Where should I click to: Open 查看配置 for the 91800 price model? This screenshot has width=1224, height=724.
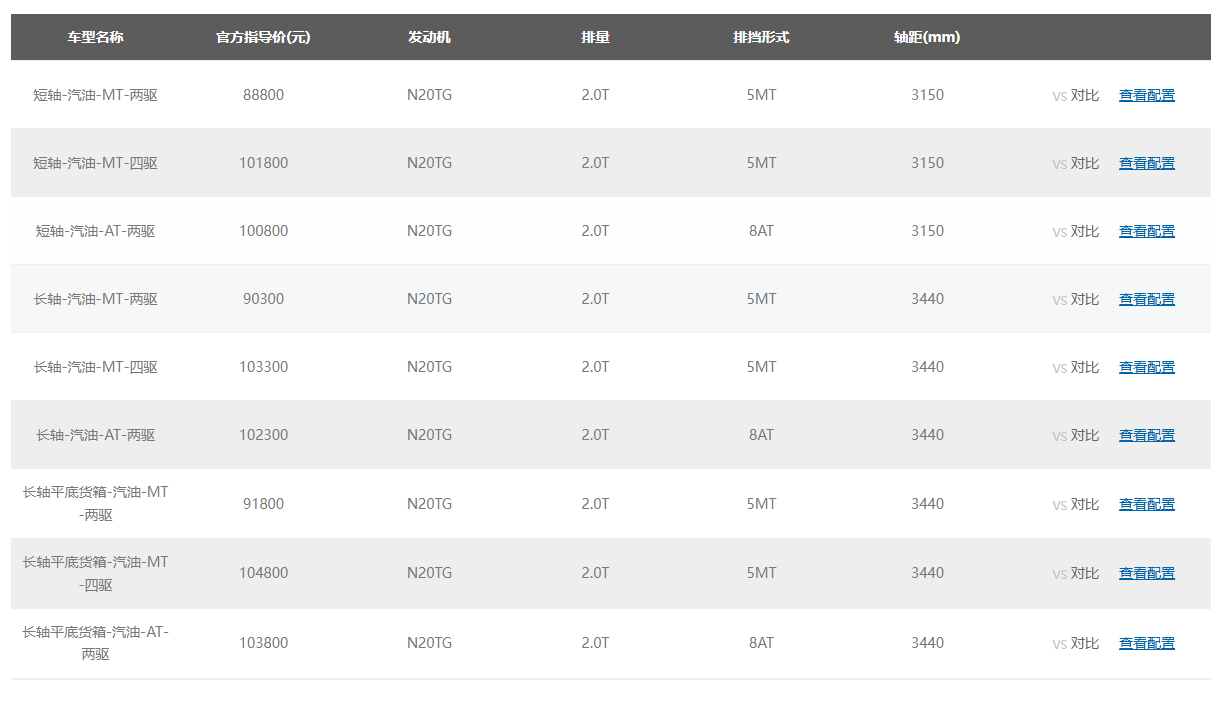tap(1146, 504)
